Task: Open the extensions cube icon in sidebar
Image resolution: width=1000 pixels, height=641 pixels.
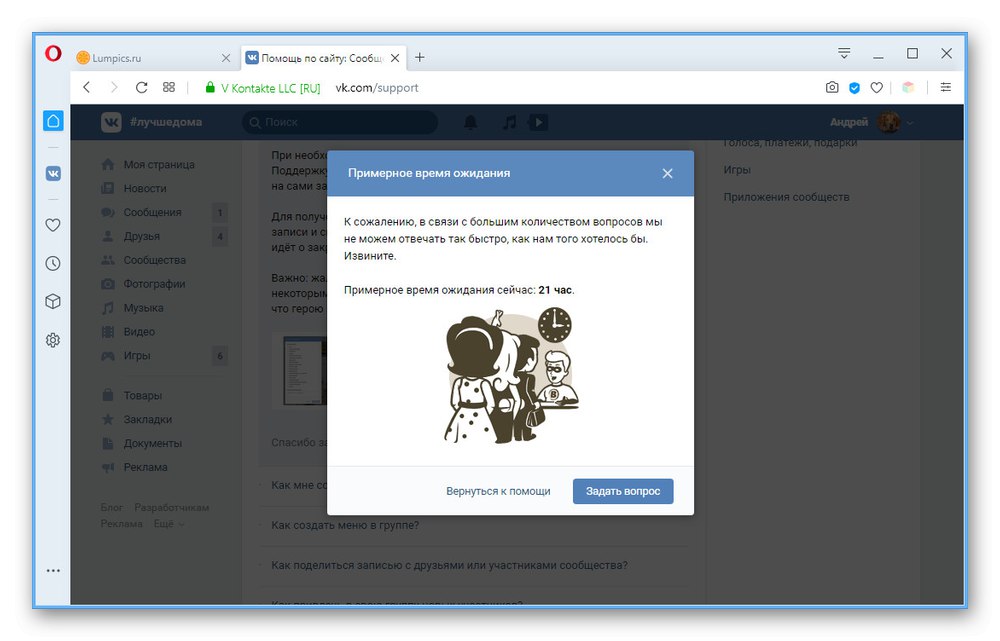Action: click(53, 302)
